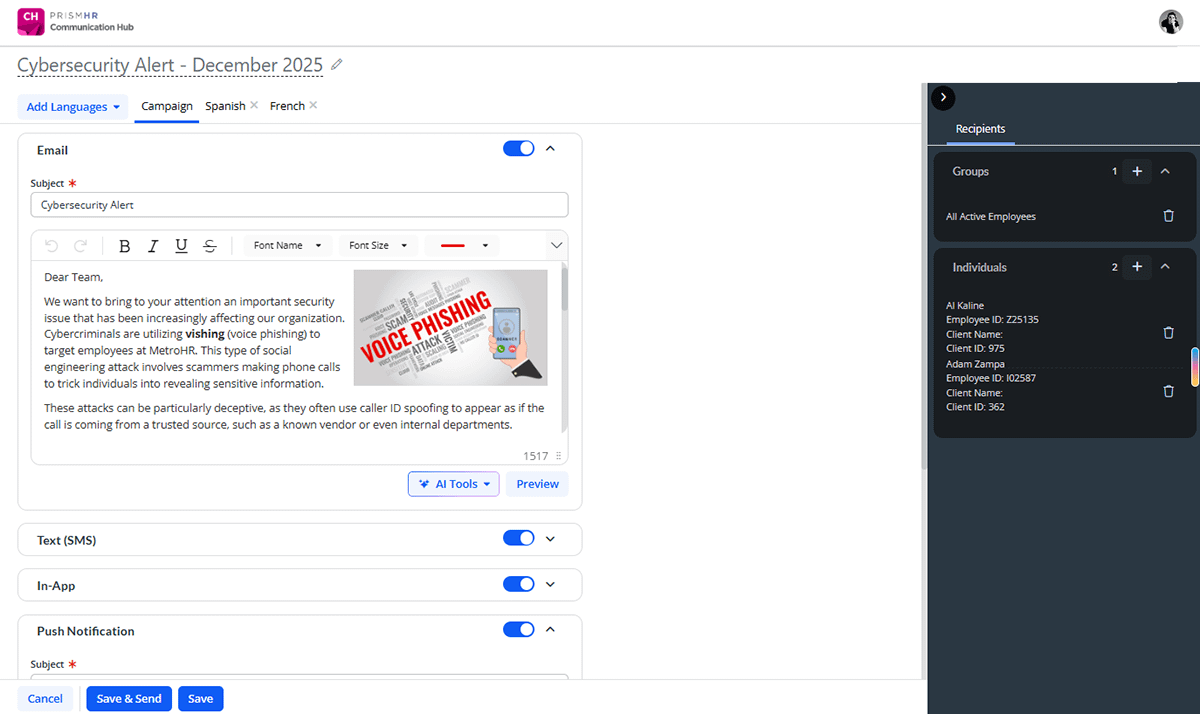The height and width of the screenshot is (714, 1200).
Task: Open the Font Name dropdown
Action: click(287, 246)
